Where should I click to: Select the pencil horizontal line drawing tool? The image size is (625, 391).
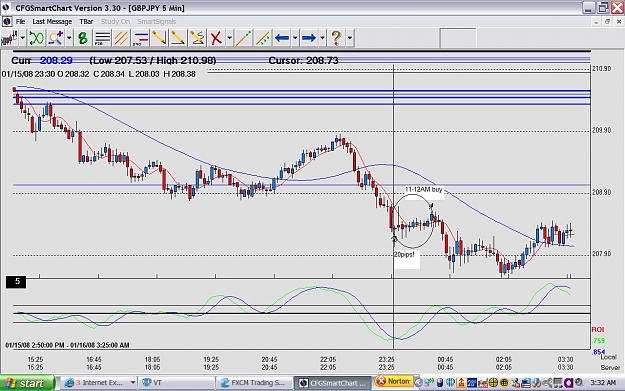pyautogui.click(x=178, y=38)
